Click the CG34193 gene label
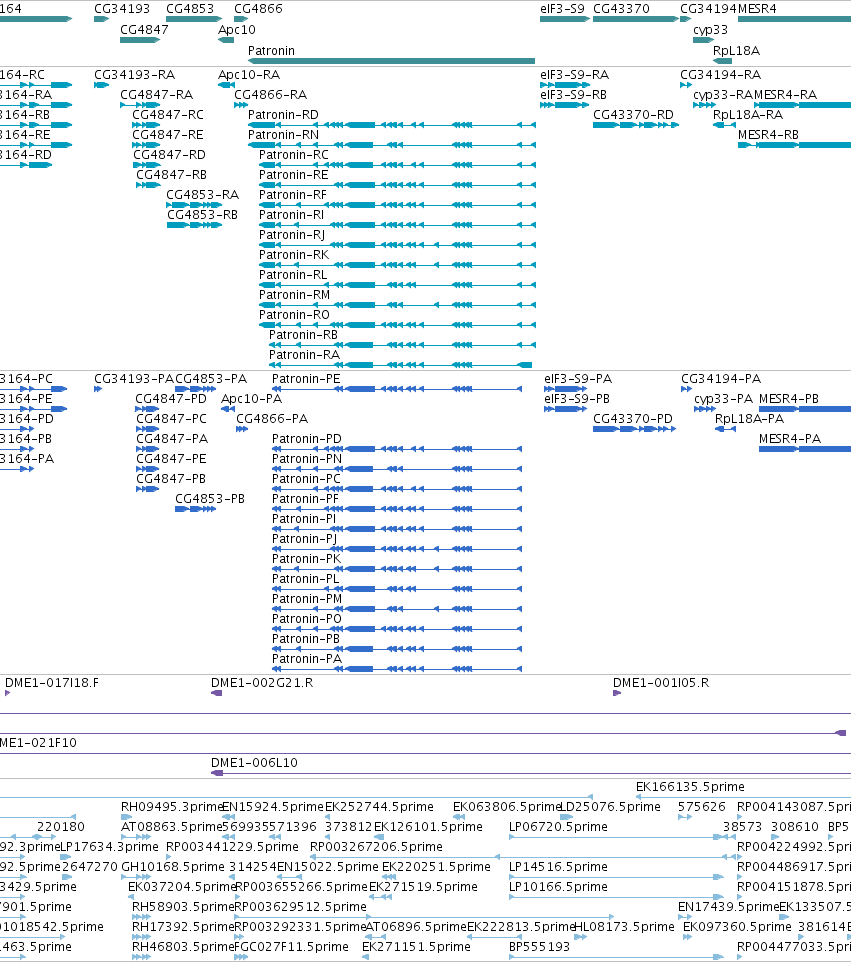The image size is (851, 962). [121, 9]
